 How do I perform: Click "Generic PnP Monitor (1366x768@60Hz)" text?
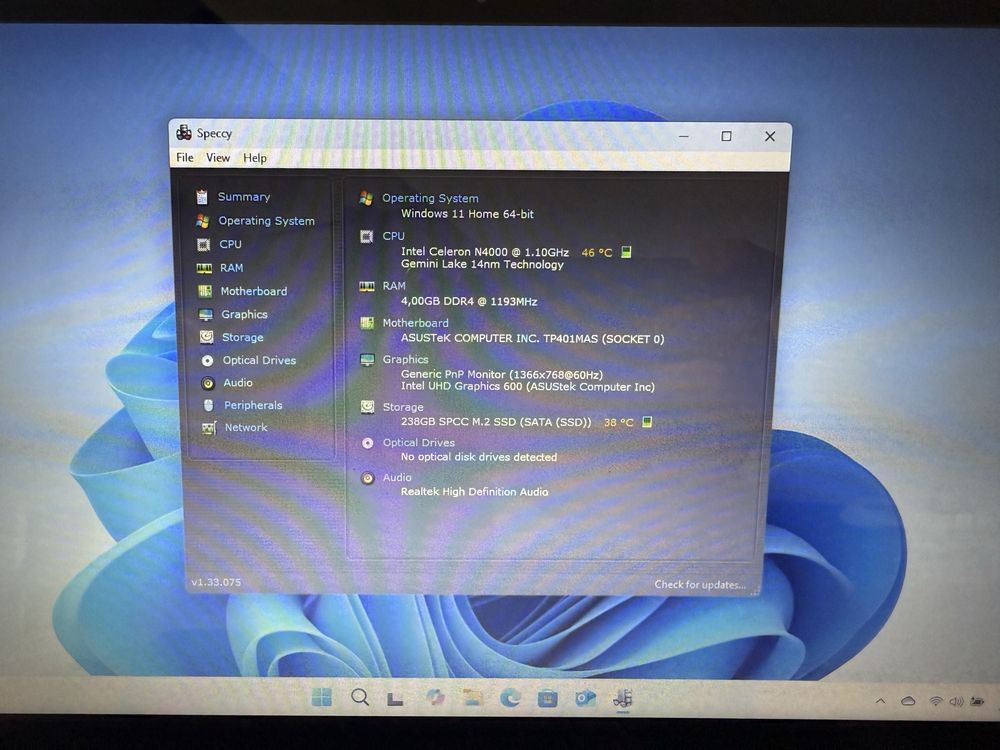click(x=501, y=374)
